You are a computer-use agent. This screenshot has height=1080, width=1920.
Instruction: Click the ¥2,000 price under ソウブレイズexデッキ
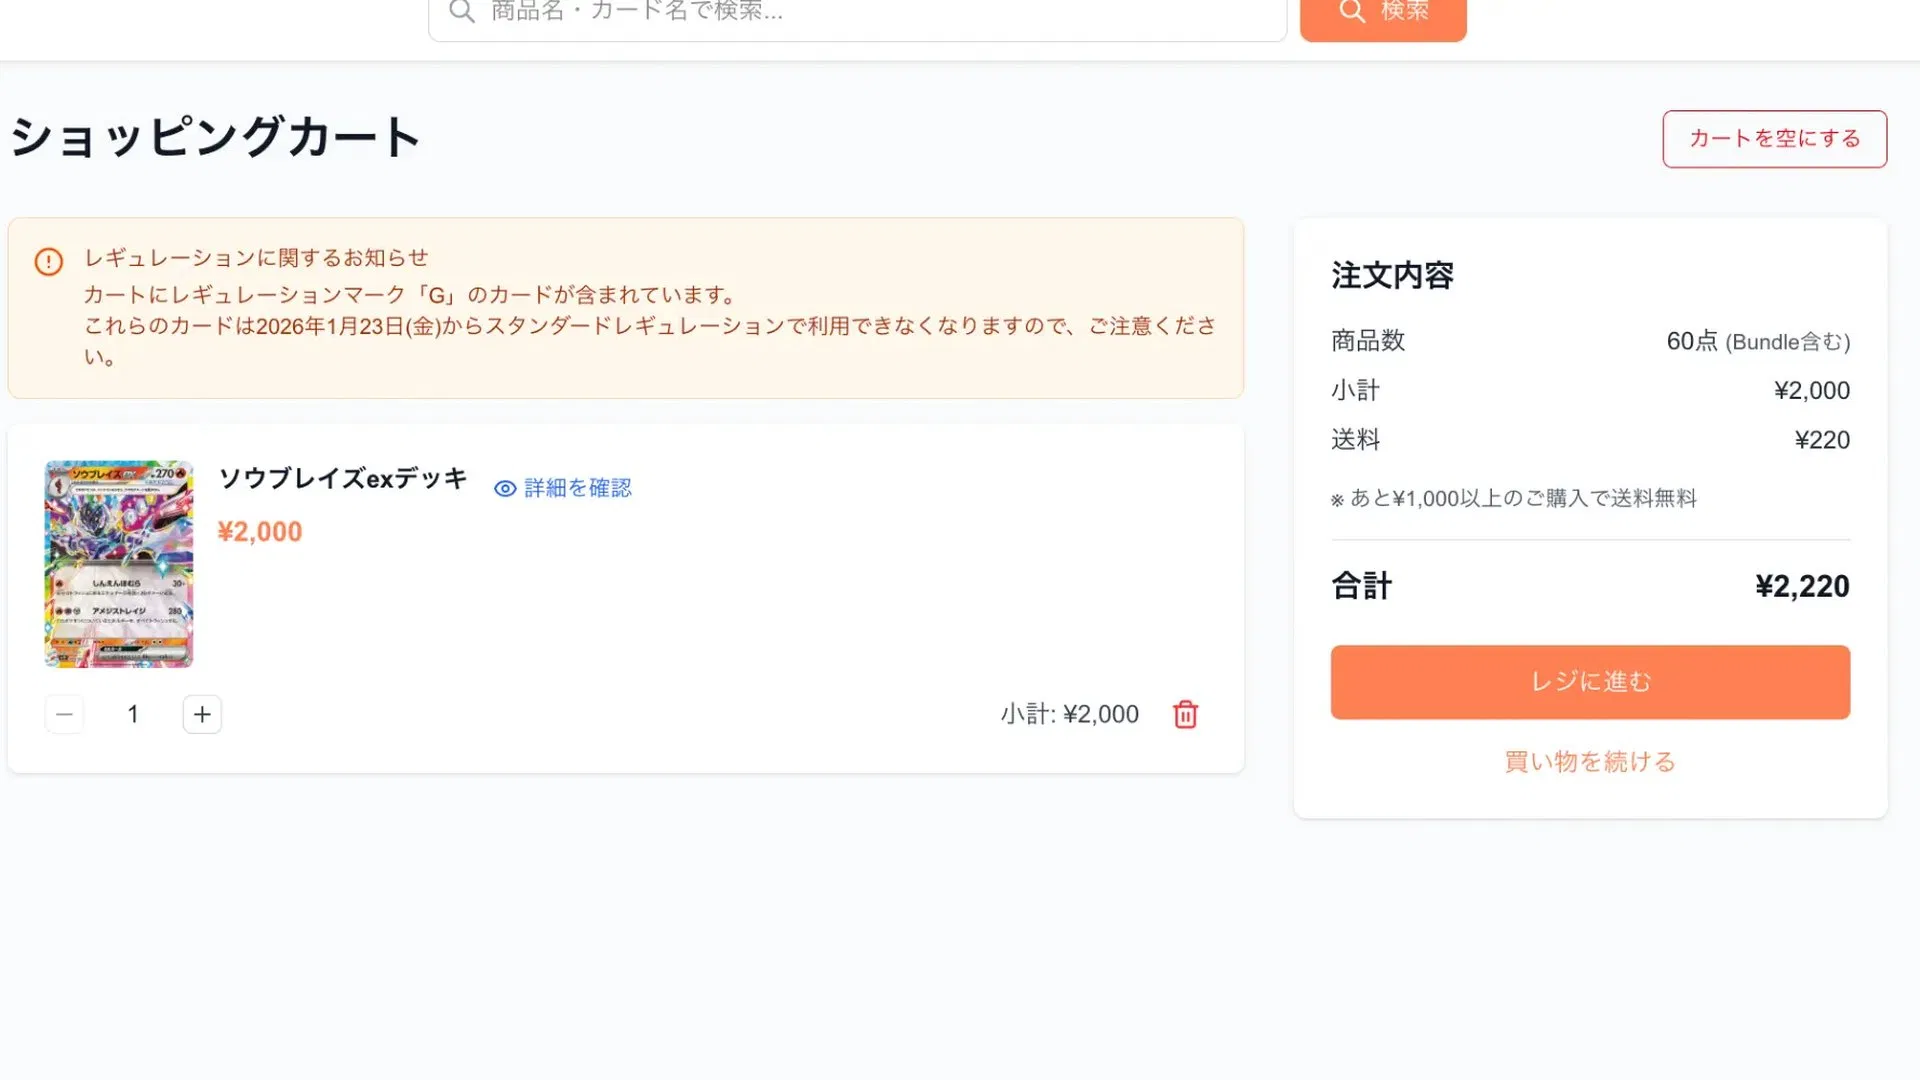pos(260,531)
